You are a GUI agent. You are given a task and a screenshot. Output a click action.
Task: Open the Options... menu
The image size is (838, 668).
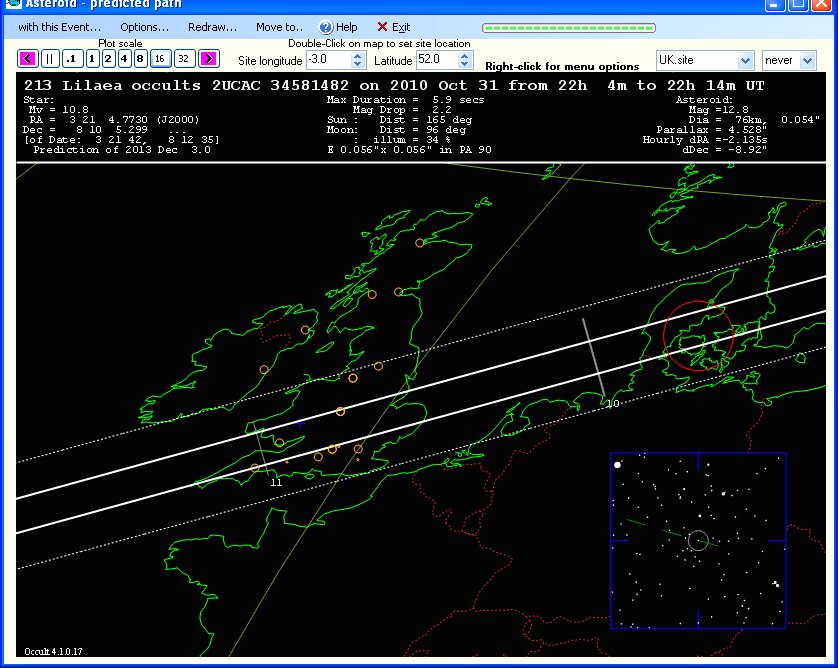(144, 27)
